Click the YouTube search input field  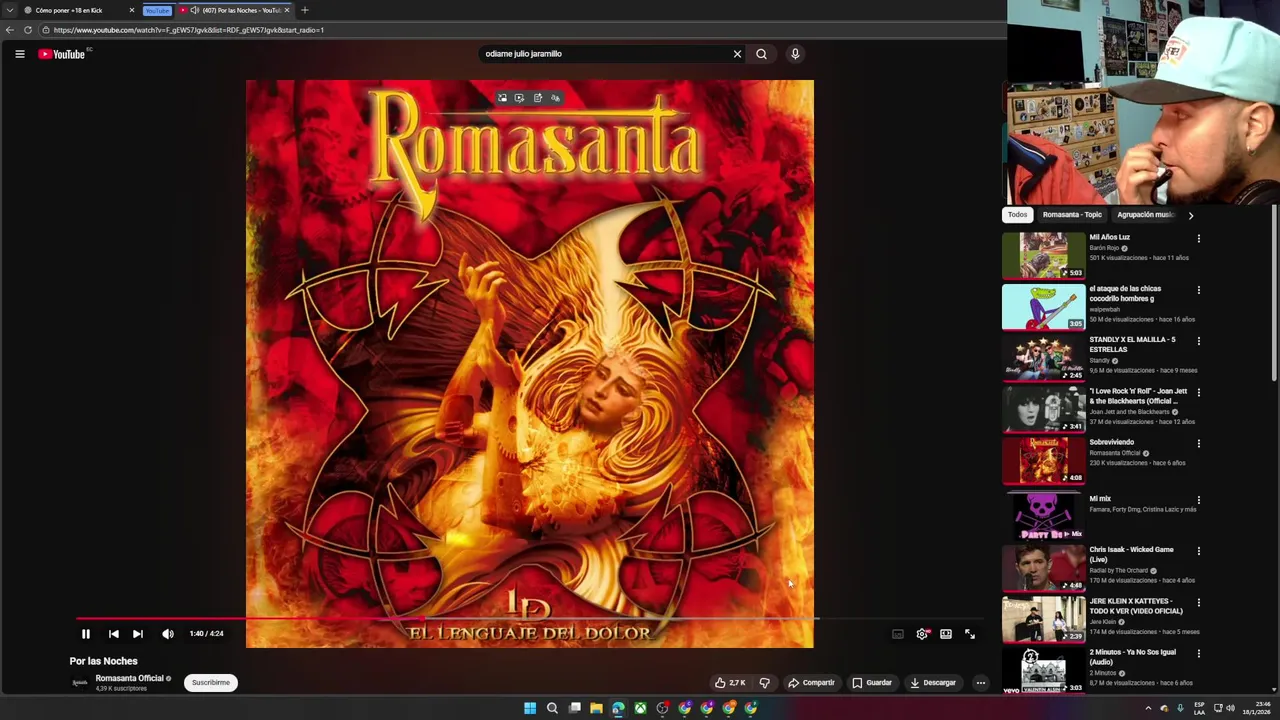(x=605, y=54)
